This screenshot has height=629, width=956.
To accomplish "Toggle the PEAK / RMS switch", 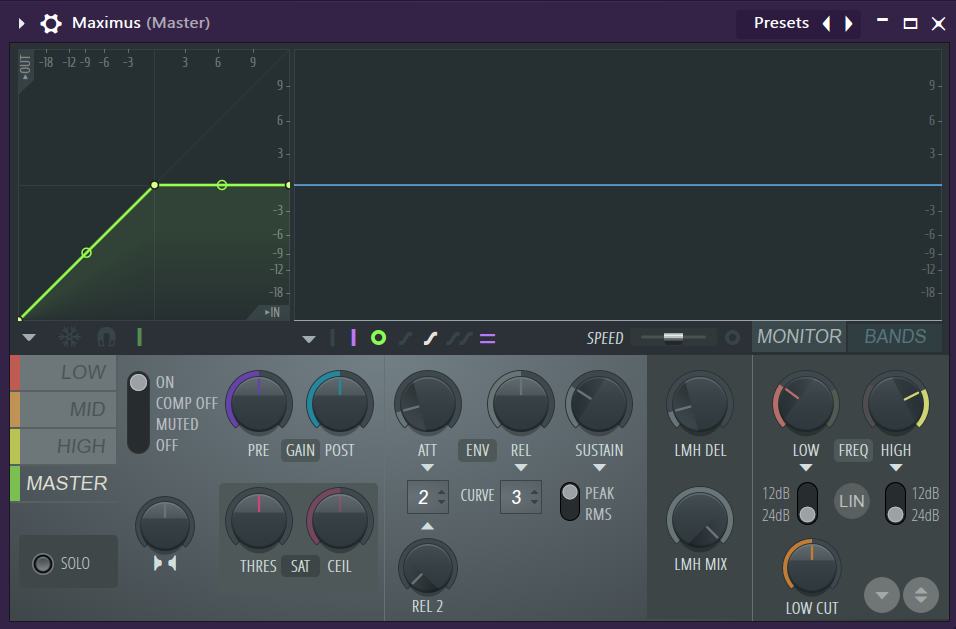I will (569, 502).
